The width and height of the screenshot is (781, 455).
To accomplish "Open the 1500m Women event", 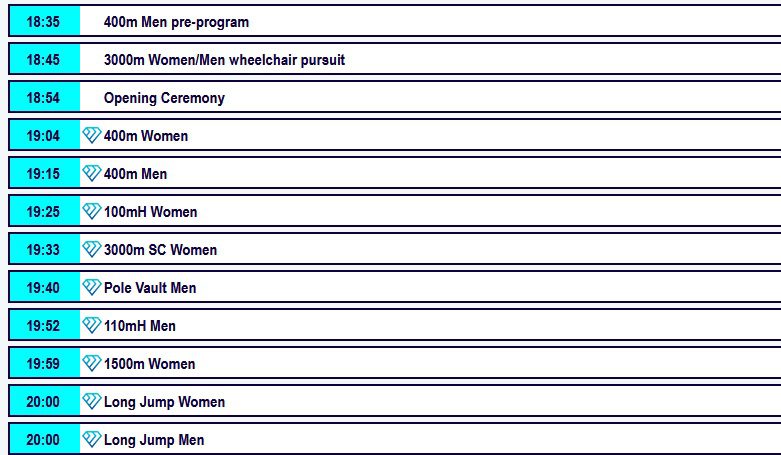I will [149, 363].
